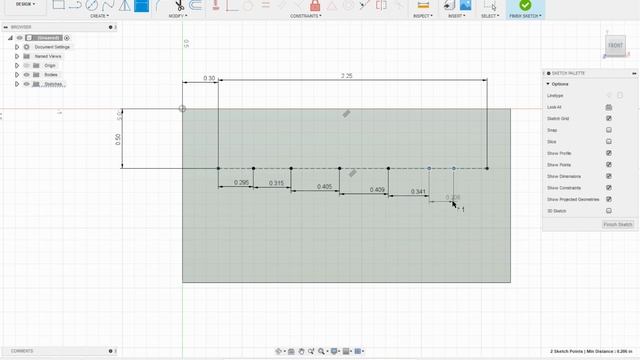Apply the Fix/Unfix lock constraint

click(315, 5)
